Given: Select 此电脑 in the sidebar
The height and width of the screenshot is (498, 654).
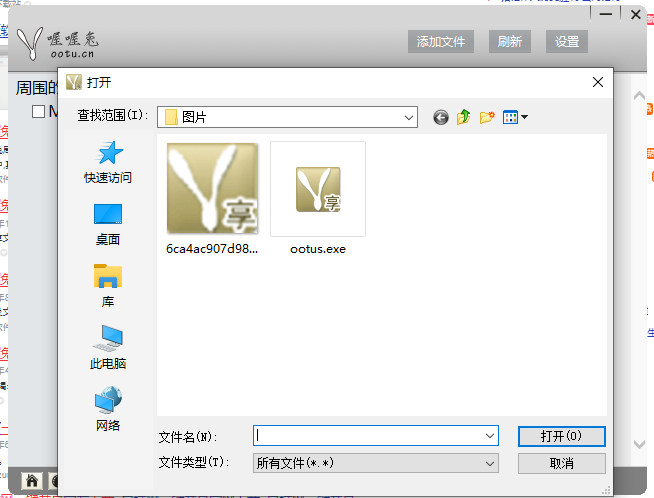Looking at the screenshot, I should 108,347.
